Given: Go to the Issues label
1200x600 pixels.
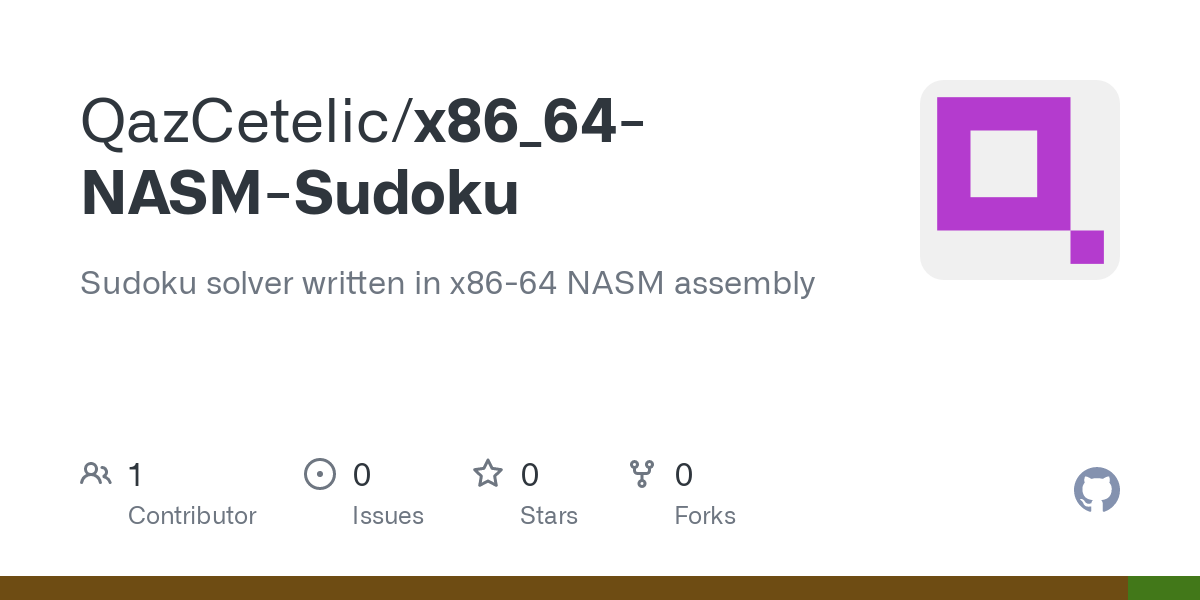Looking at the screenshot, I should 388,516.
